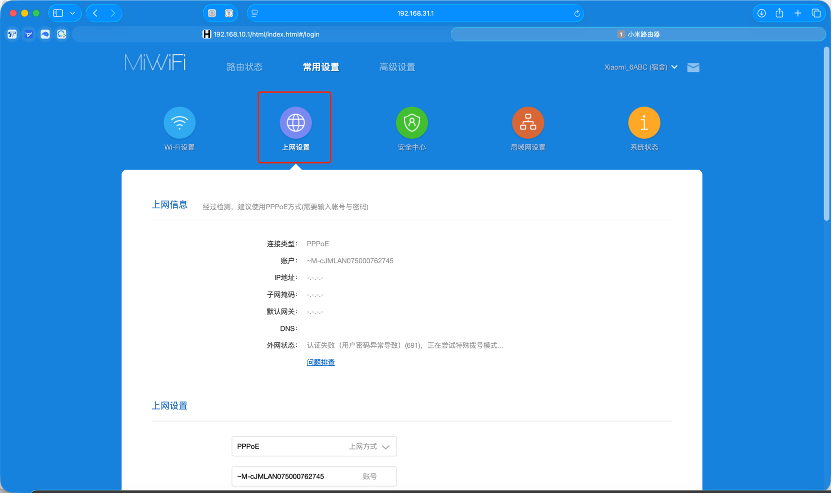The width and height of the screenshot is (832, 494).
Task: Click the second pinned tab icon
Action: click(29, 34)
